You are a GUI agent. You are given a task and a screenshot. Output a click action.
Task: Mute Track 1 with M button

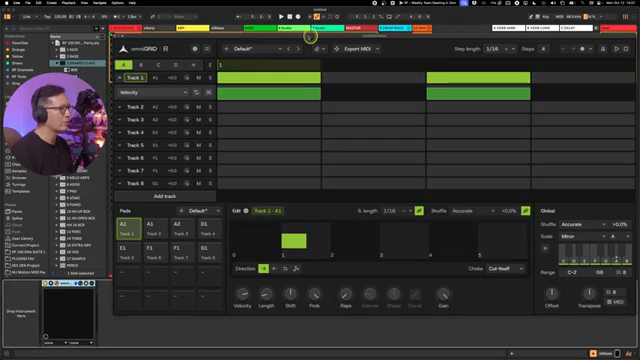tap(199, 78)
